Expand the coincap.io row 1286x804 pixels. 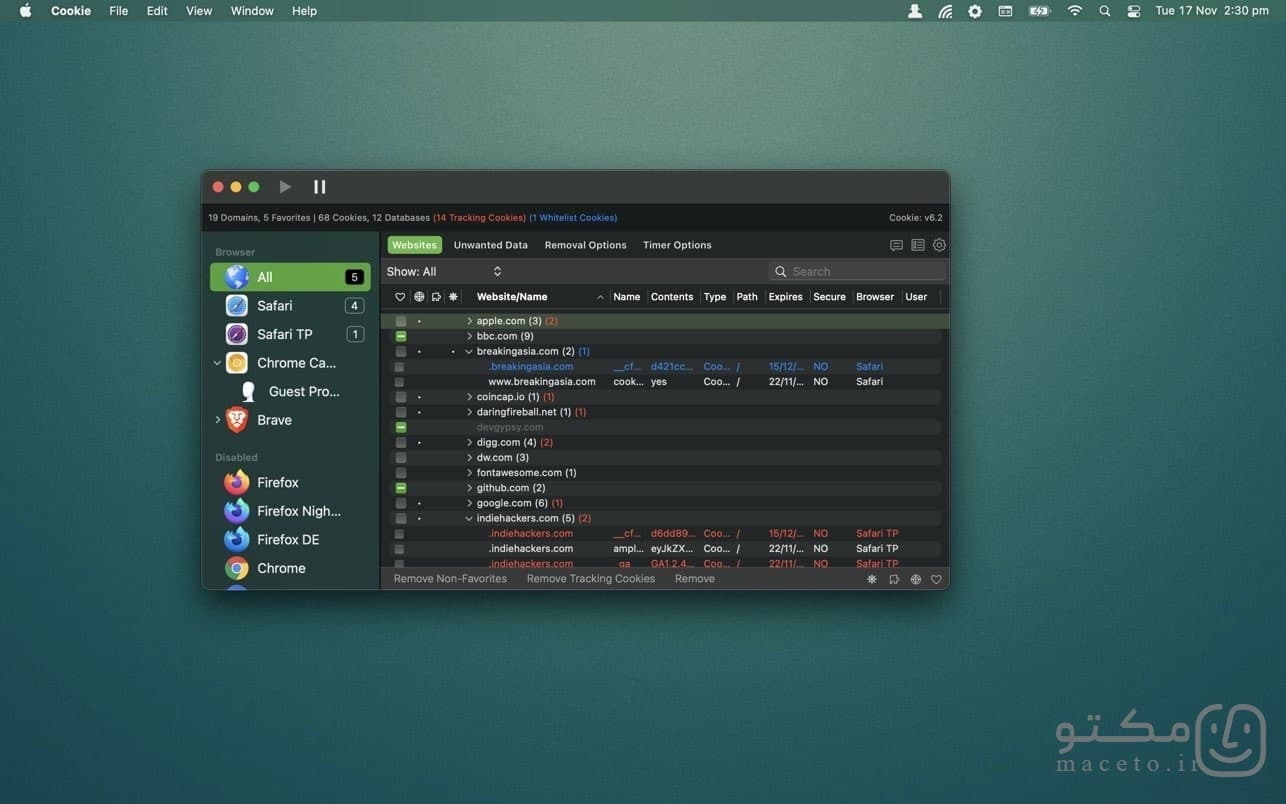coord(469,397)
